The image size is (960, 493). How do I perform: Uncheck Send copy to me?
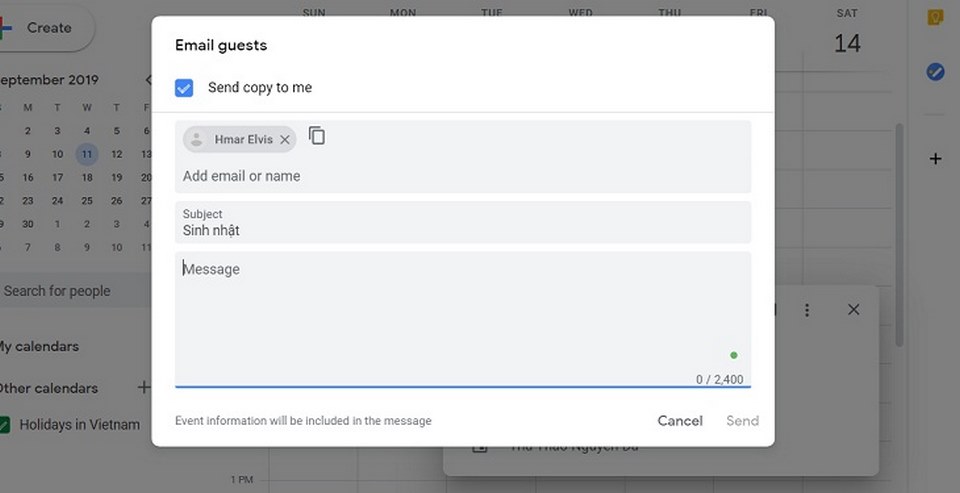(184, 88)
